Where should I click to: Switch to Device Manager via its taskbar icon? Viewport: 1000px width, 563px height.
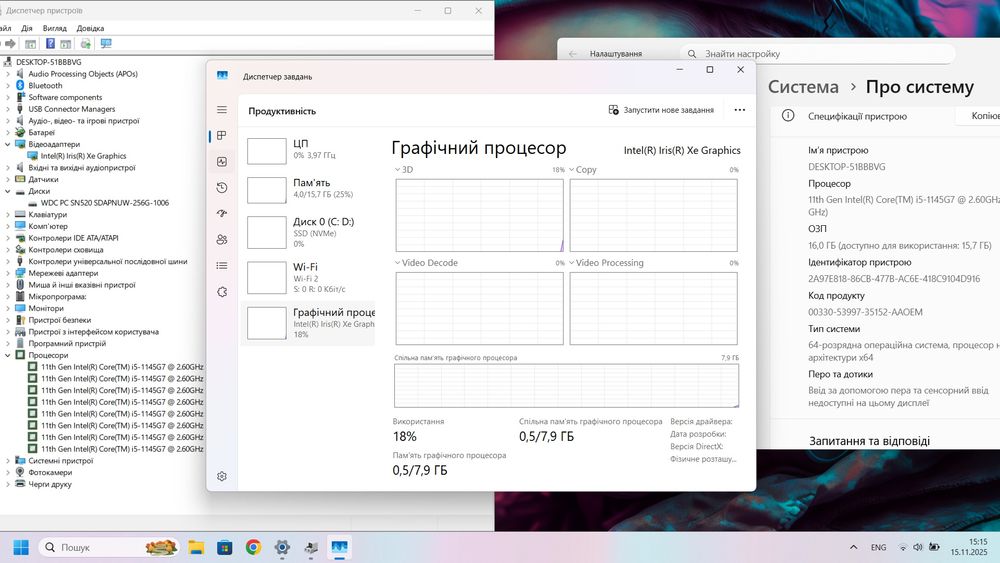coord(311,547)
